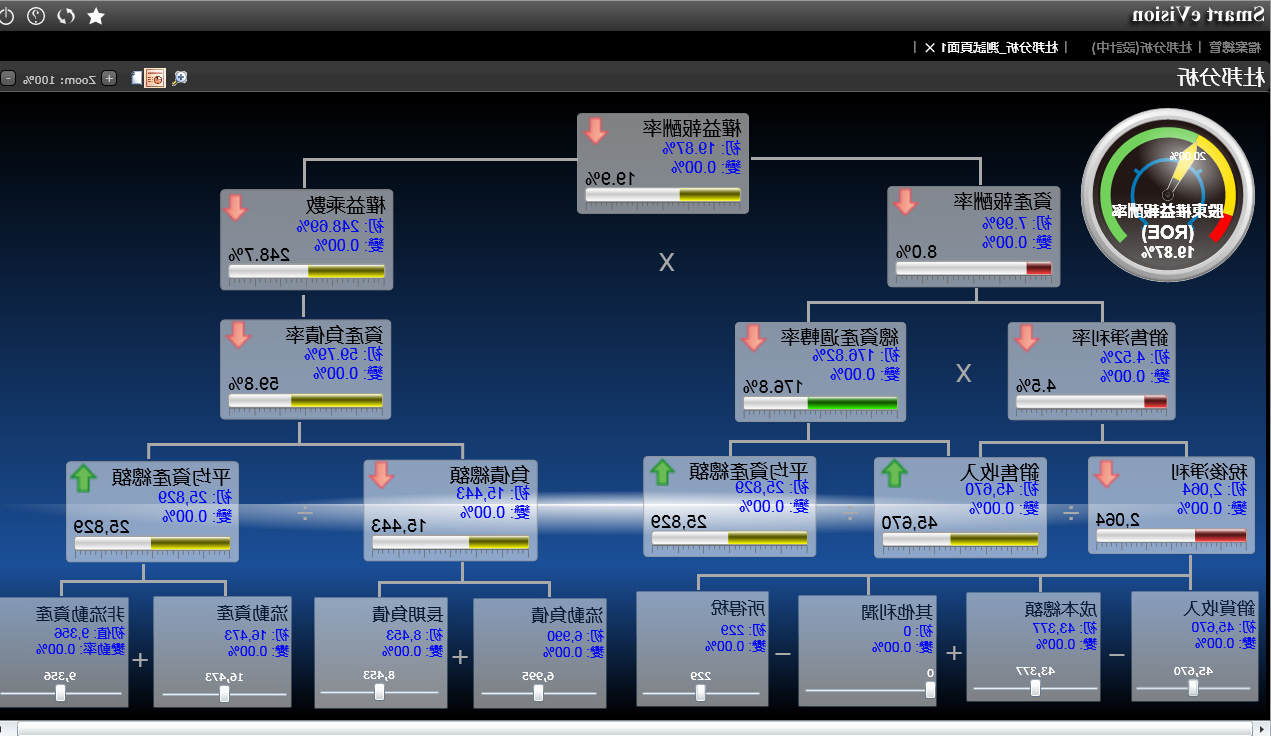This screenshot has width=1271, height=738.
Task: Click the 成本總額 slider handle
Action: point(1035,688)
